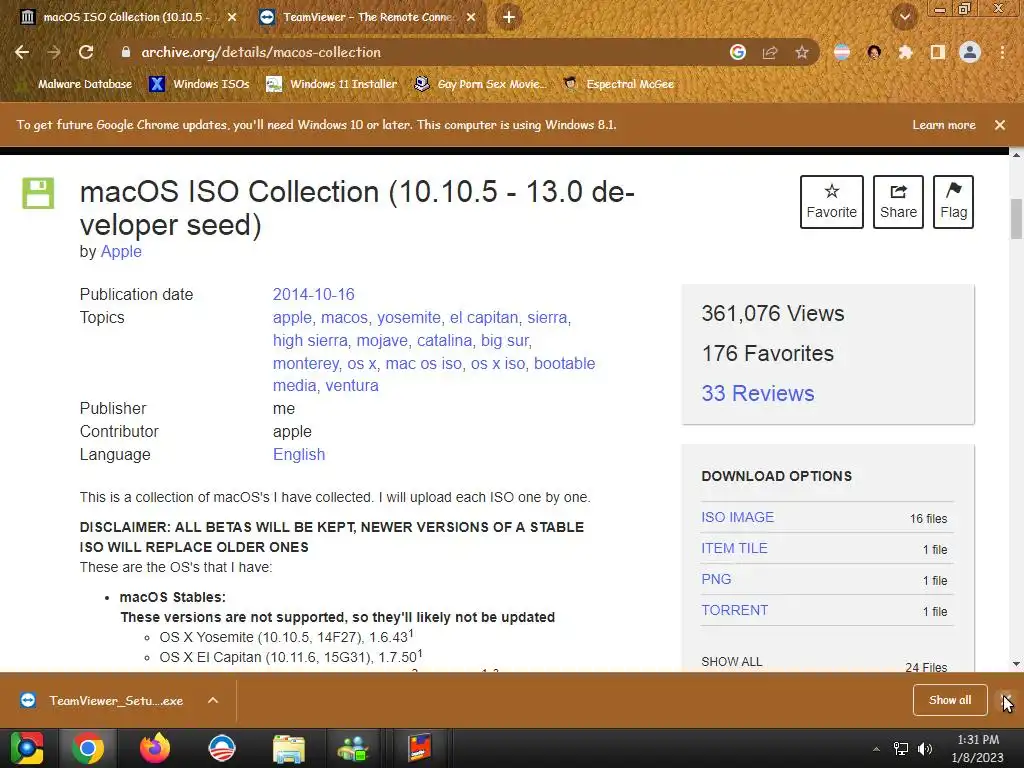Click the address bar URL
This screenshot has width=1024, height=768.
pyautogui.click(x=261, y=52)
